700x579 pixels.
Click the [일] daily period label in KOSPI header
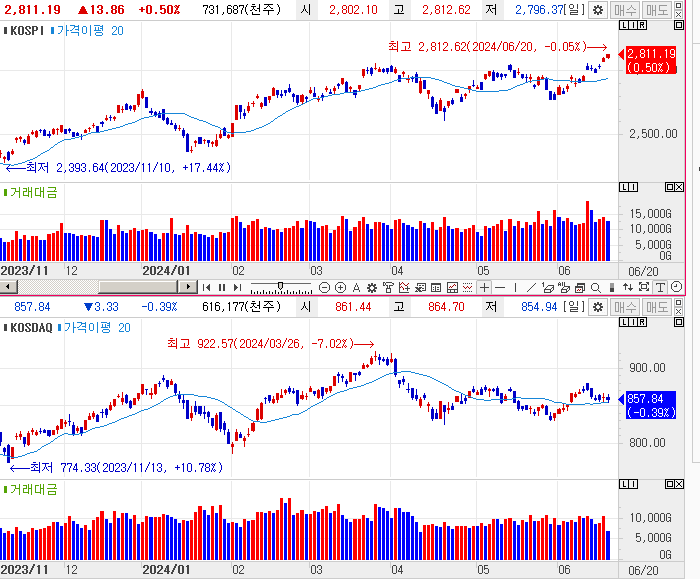tap(574, 9)
